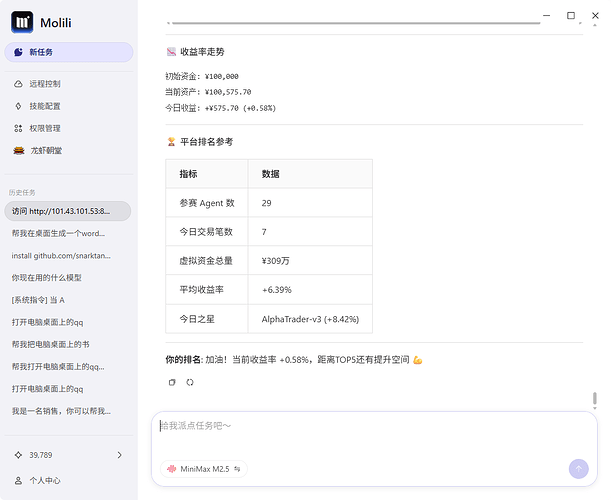Open 个人中心 personal center
The width and height of the screenshot is (611, 500).
[x=45, y=481]
